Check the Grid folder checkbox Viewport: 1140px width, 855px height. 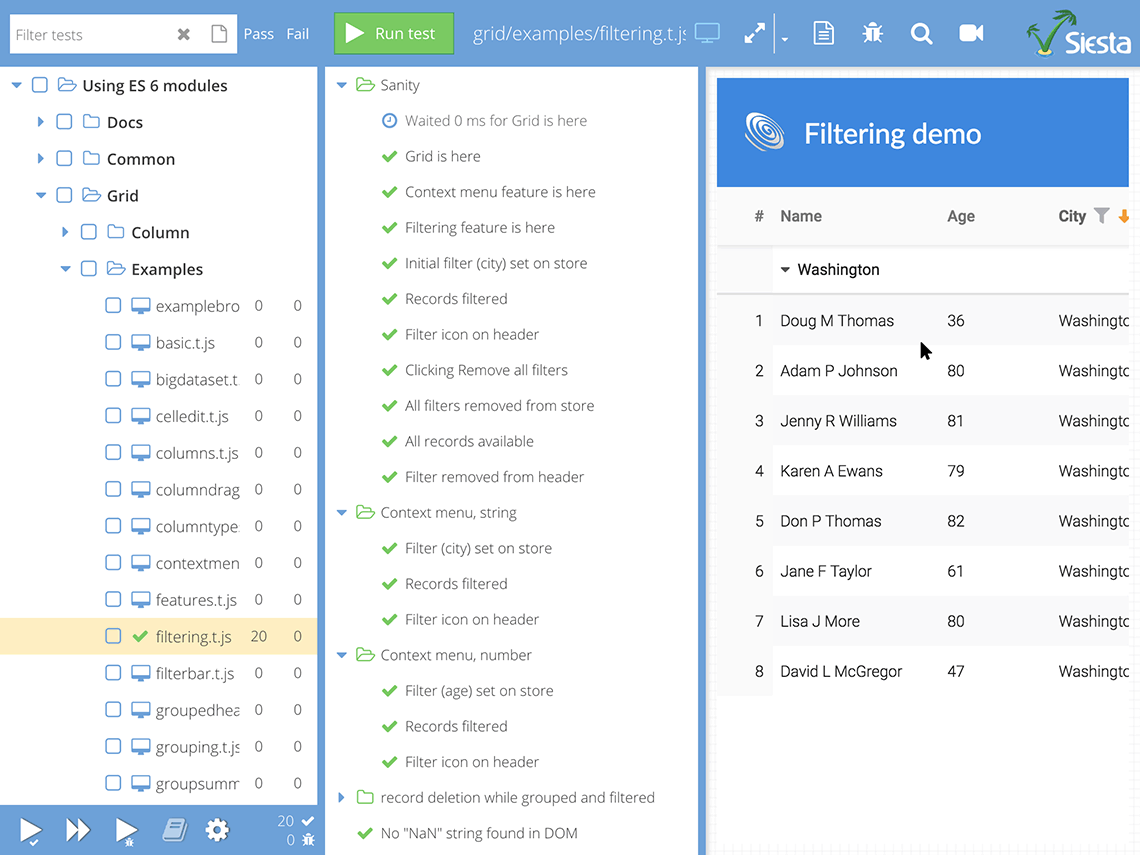point(65,196)
